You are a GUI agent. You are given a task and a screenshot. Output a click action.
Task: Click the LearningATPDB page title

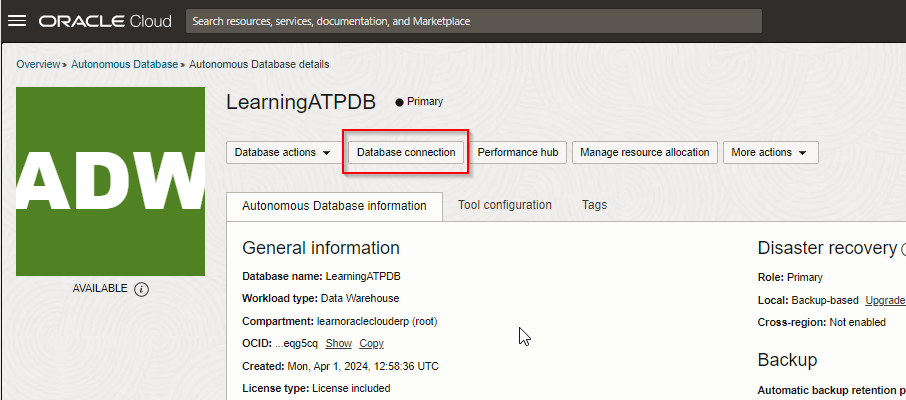301,102
